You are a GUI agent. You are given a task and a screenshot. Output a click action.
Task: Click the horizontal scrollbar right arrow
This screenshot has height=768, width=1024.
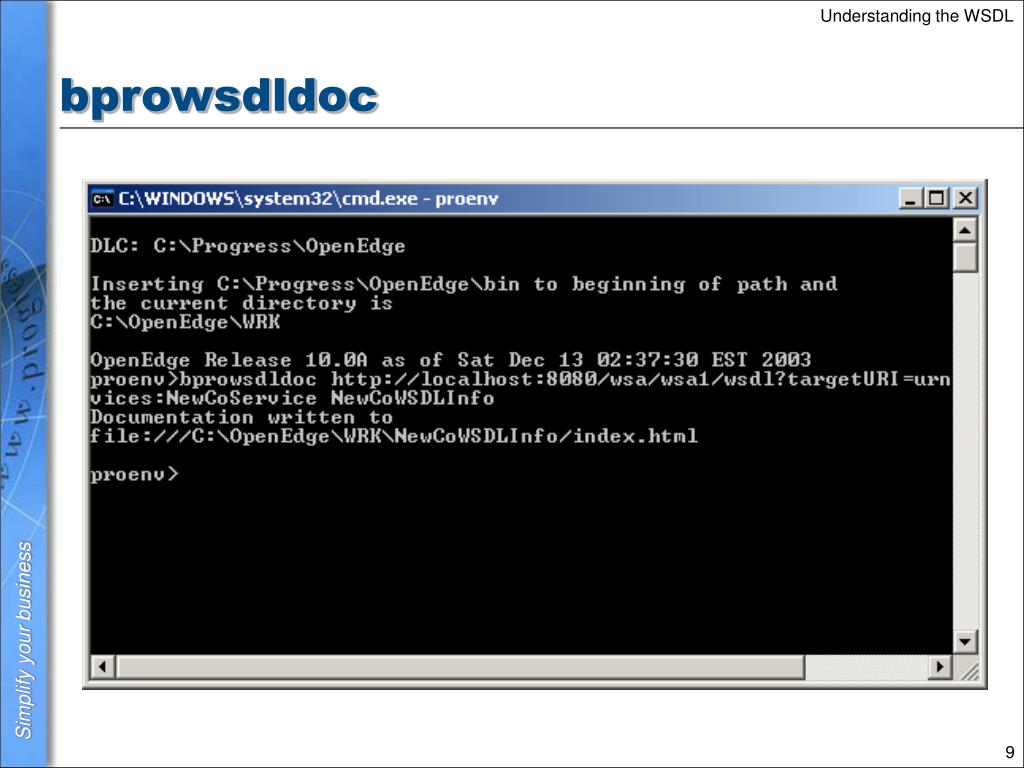click(940, 667)
